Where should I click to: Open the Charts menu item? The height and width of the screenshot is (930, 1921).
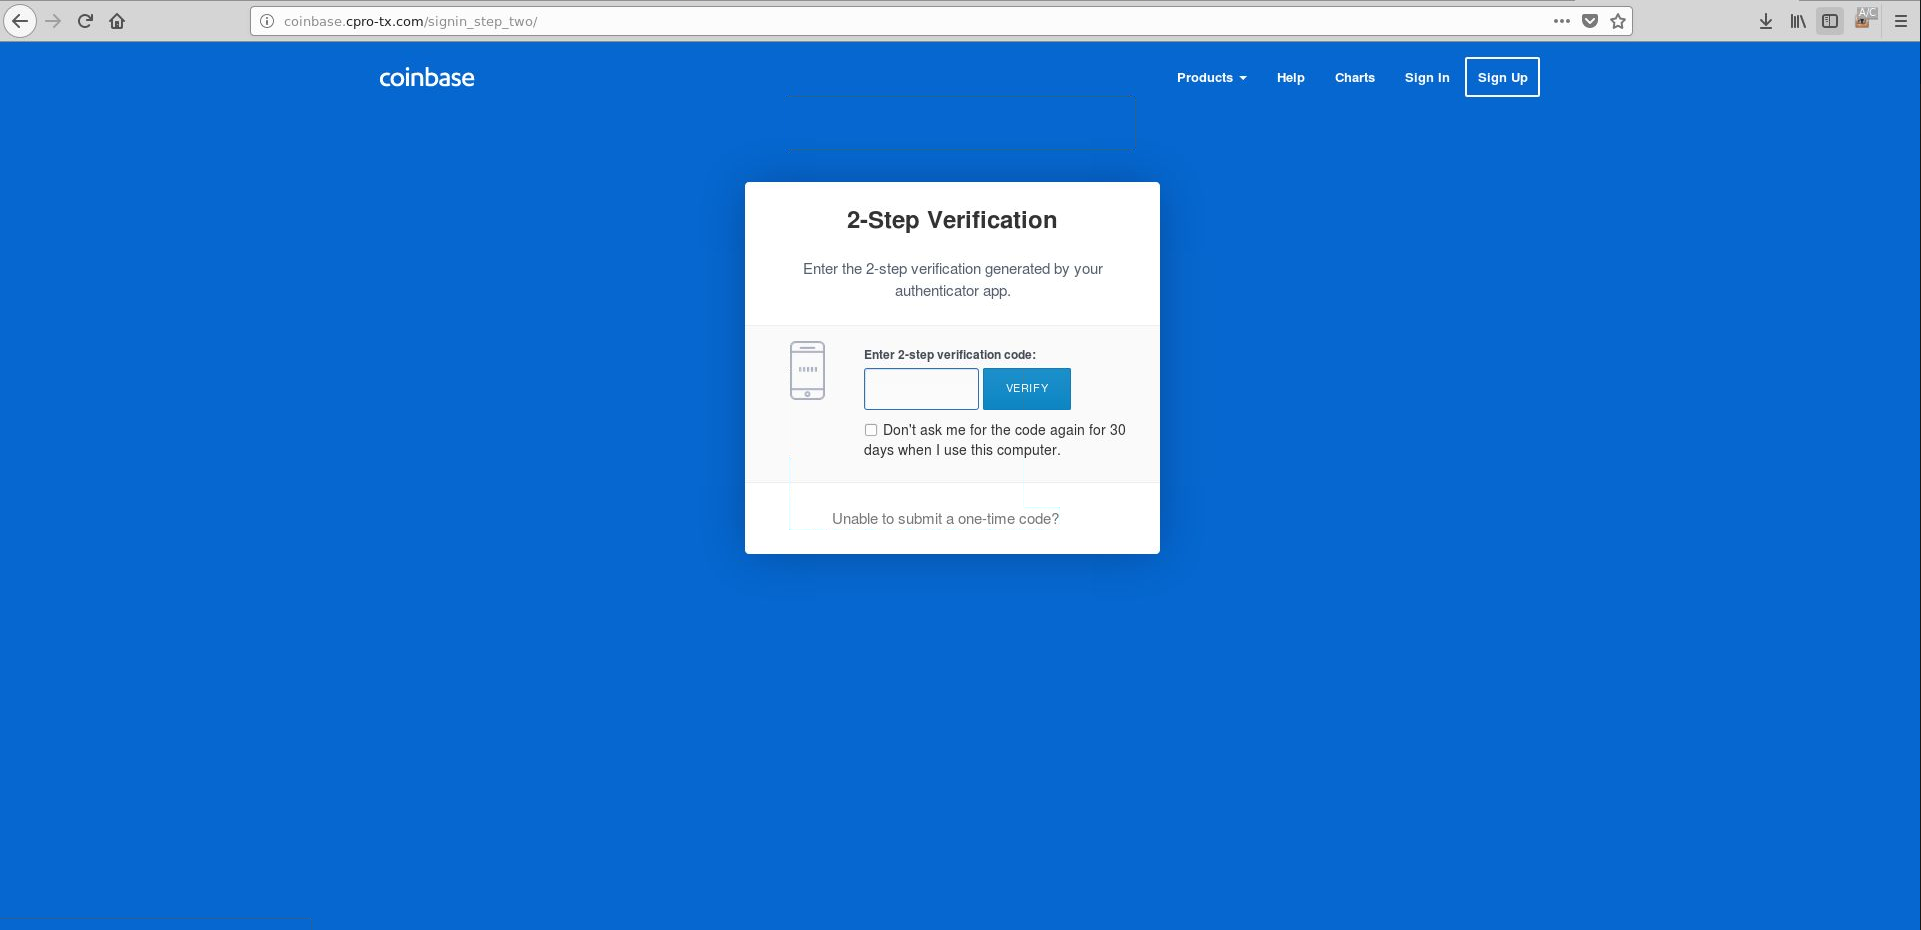coord(1355,78)
